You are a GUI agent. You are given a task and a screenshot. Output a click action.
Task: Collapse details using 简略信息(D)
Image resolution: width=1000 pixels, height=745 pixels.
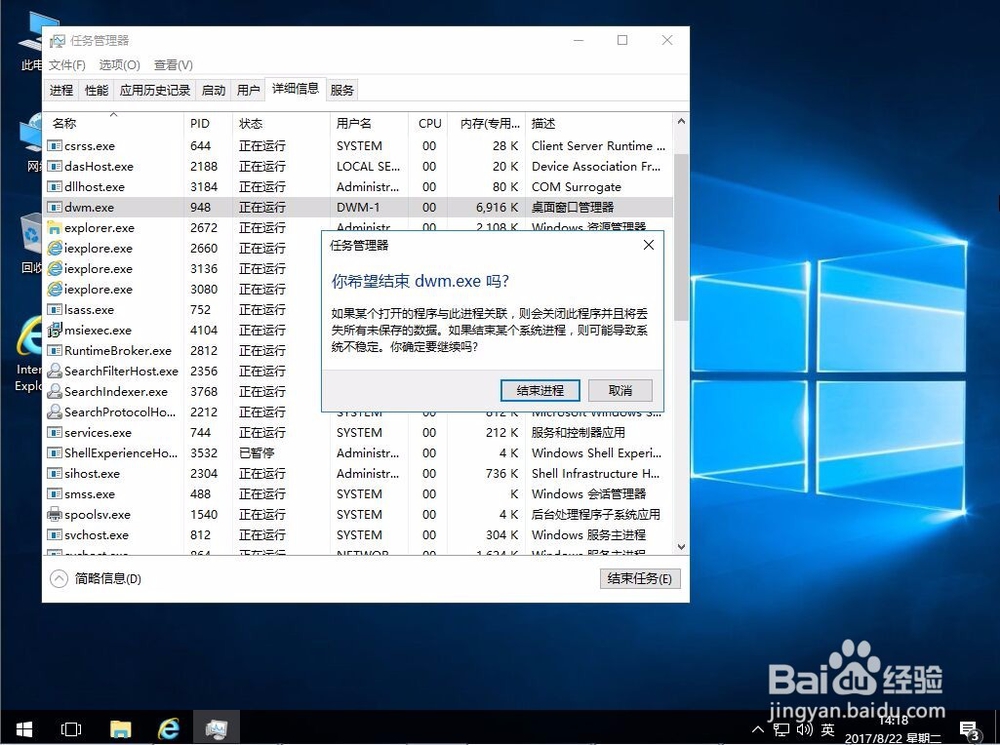pos(96,578)
